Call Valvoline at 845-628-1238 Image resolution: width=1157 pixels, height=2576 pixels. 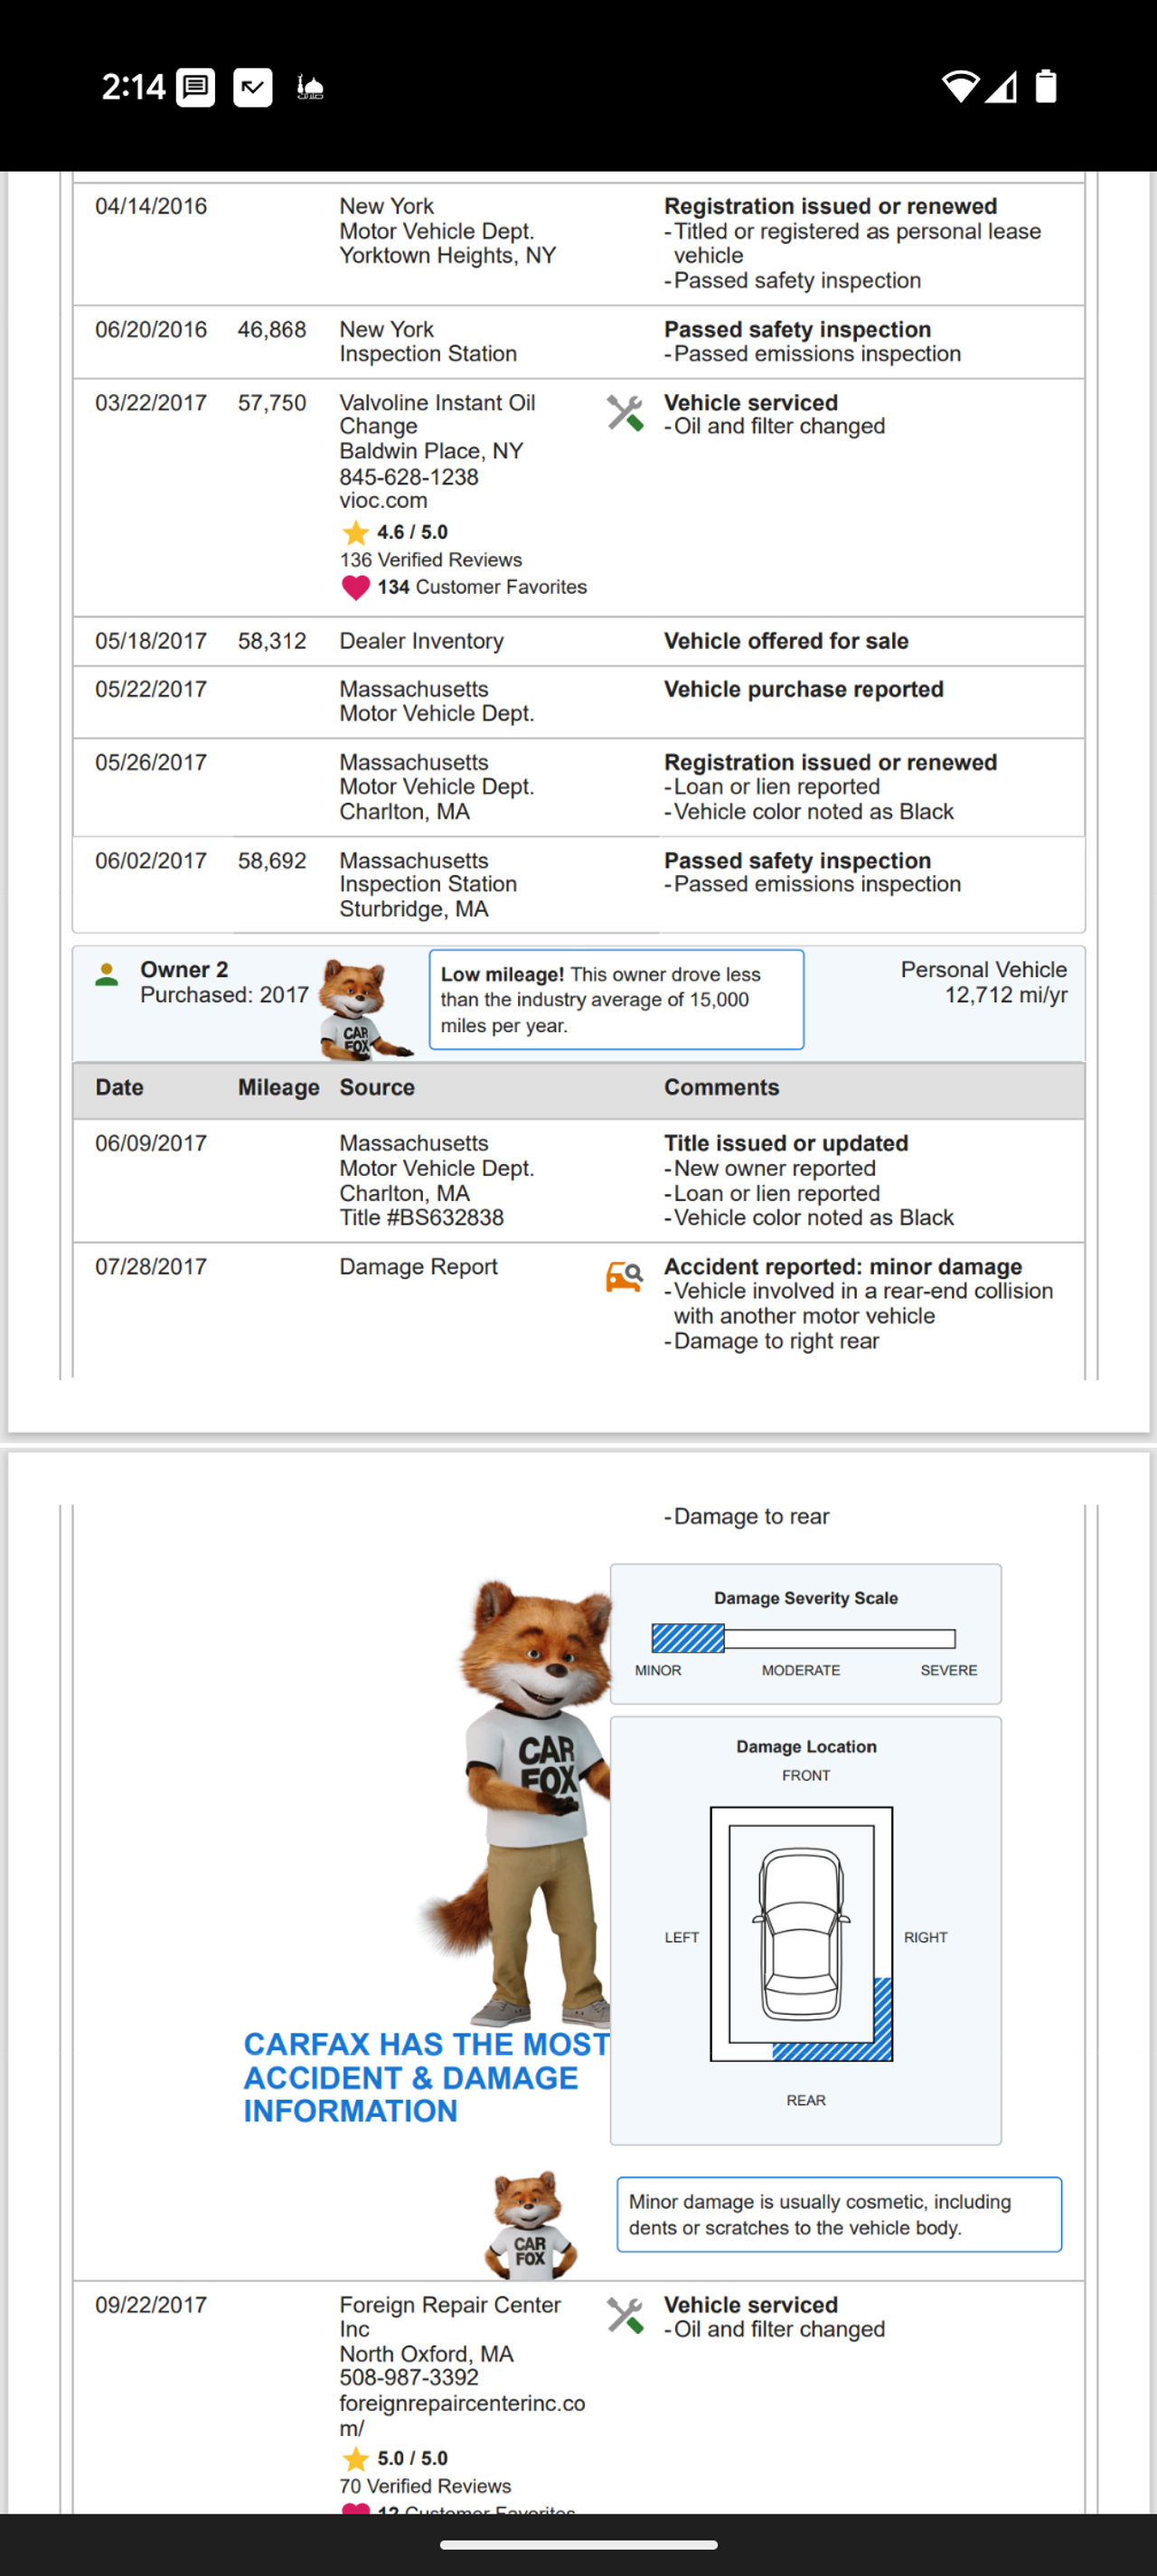pyautogui.click(x=409, y=477)
